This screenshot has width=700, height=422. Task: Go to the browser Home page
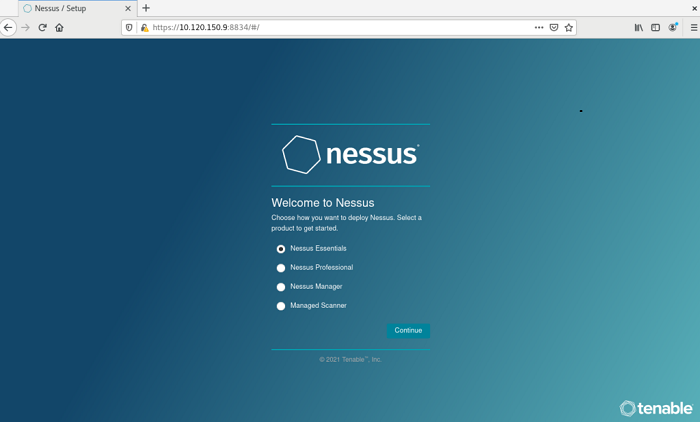59,28
